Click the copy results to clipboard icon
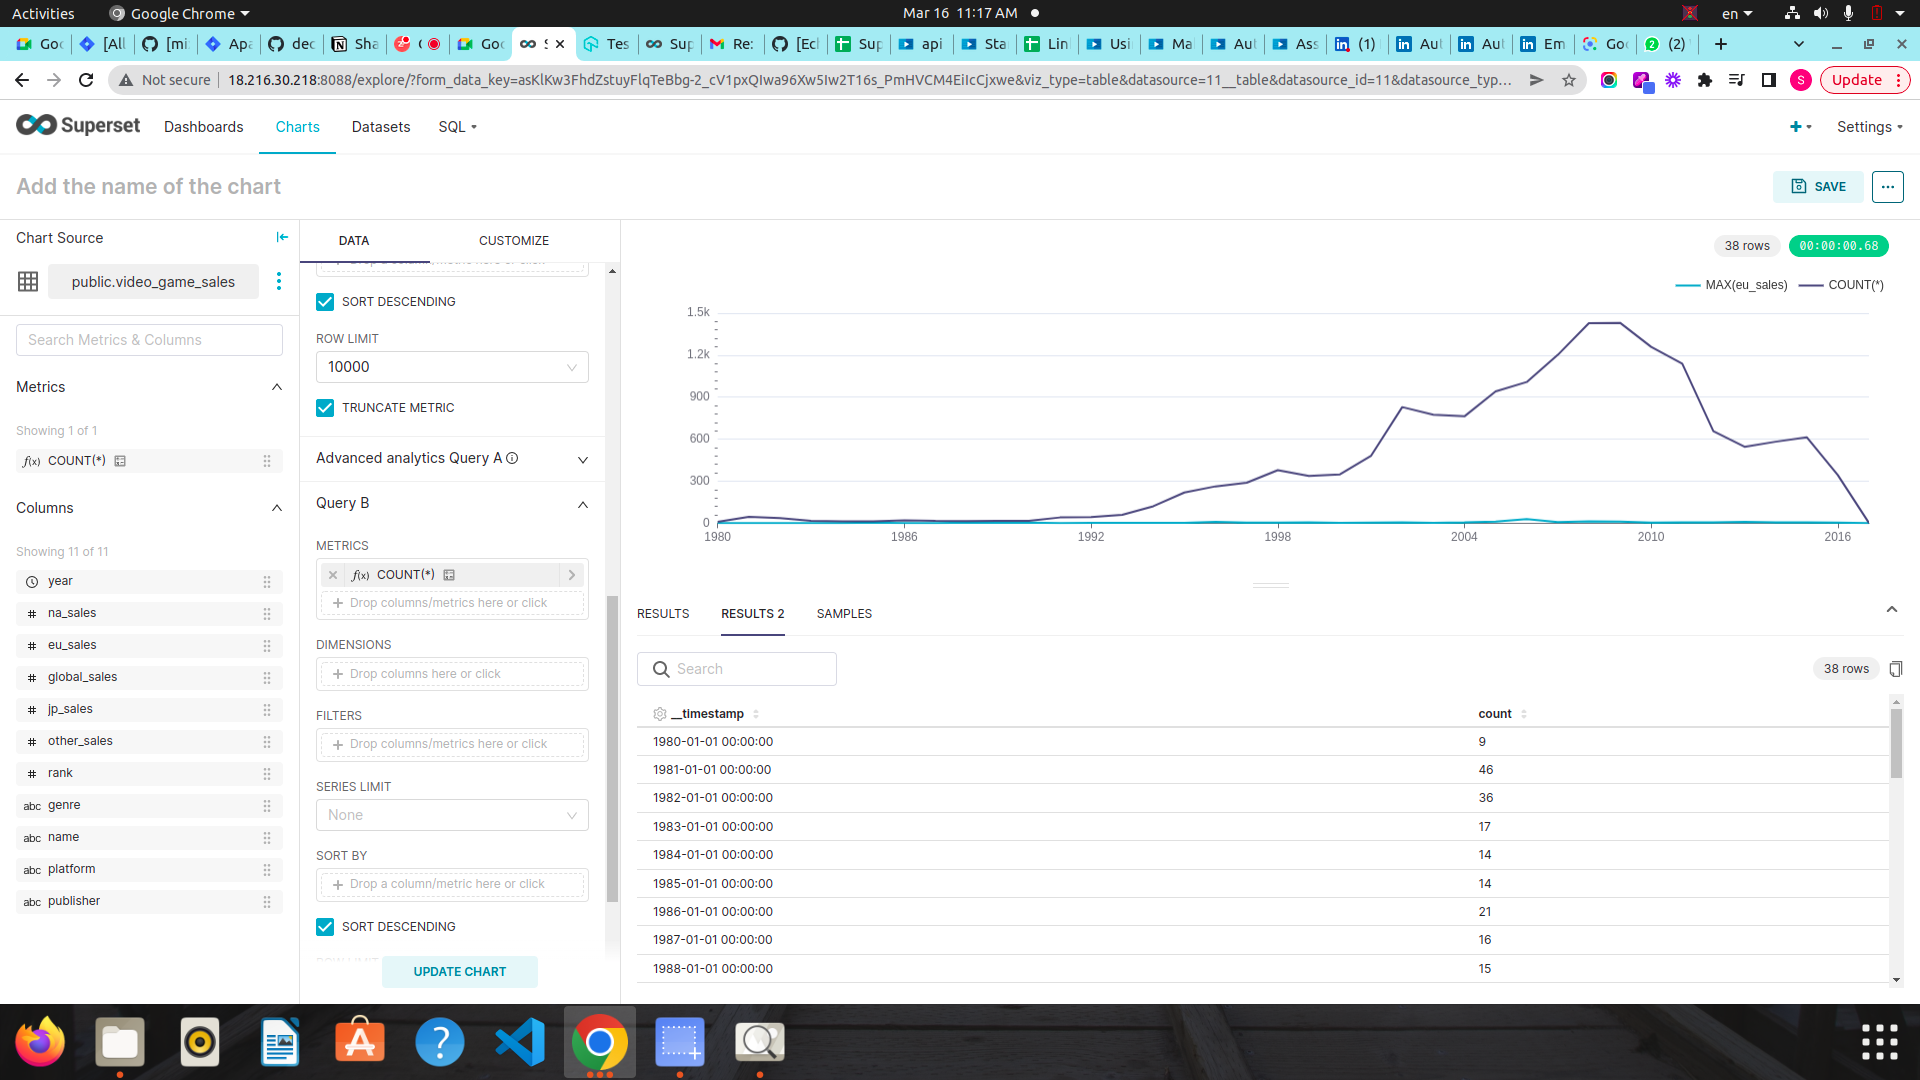Image resolution: width=1920 pixels, height=1080 pixels. click(x=1897, y=668)
